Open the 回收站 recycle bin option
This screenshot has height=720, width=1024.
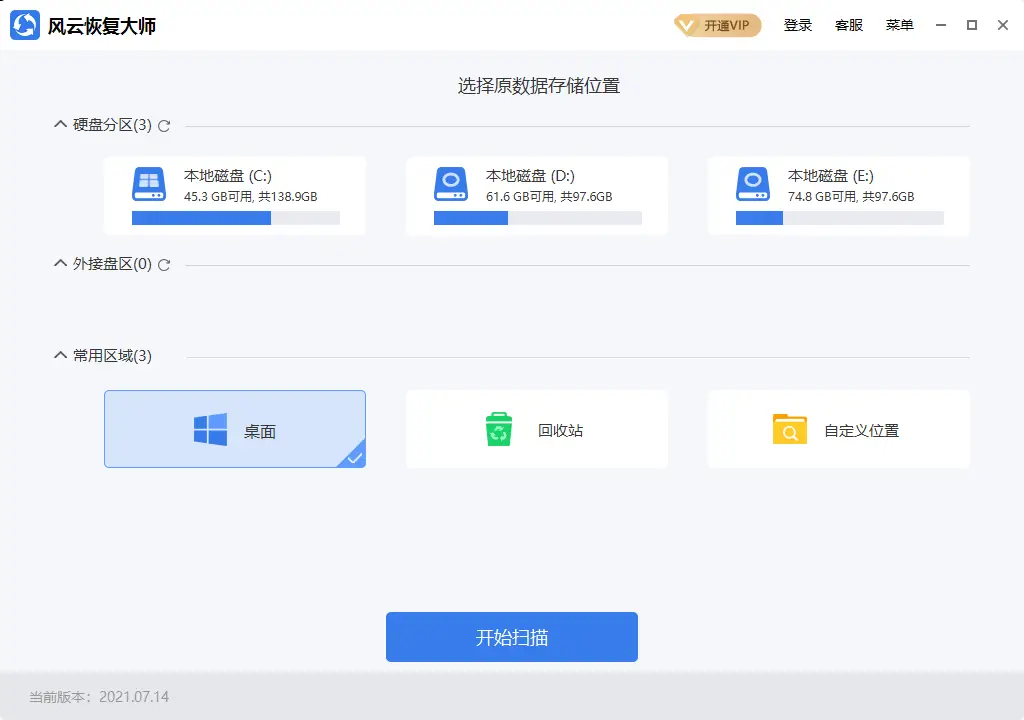pyautogui.click(x=537, y=428)
